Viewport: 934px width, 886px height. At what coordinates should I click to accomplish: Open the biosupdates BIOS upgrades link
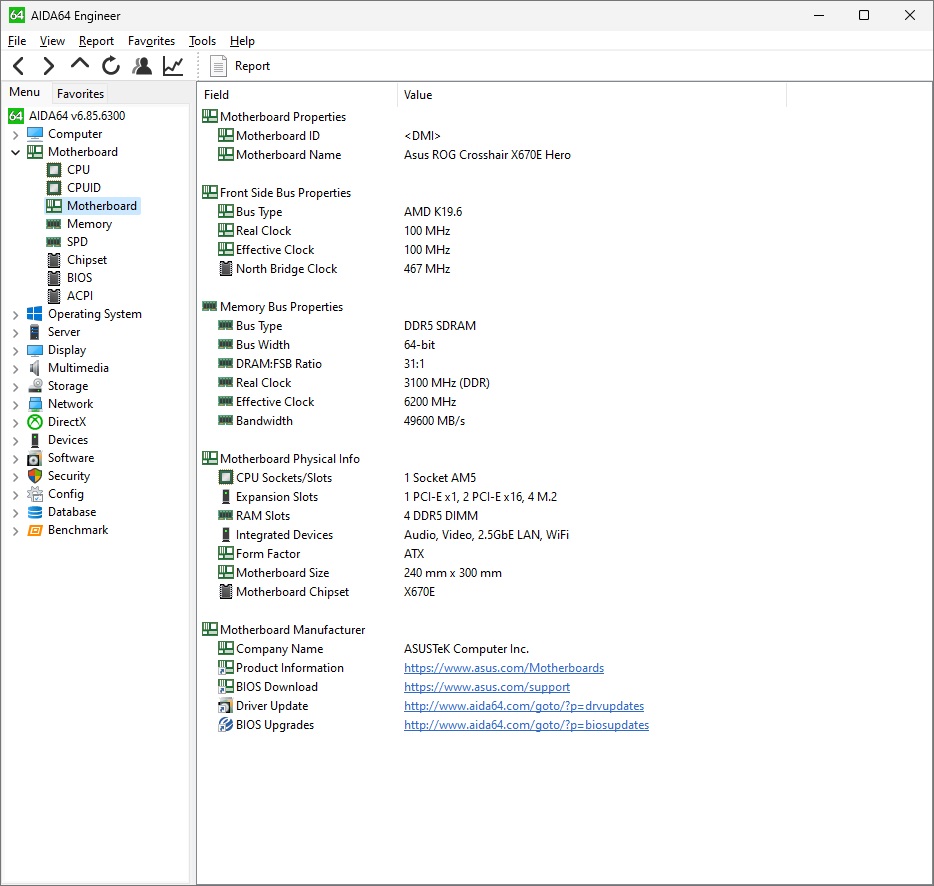[527, 725]
